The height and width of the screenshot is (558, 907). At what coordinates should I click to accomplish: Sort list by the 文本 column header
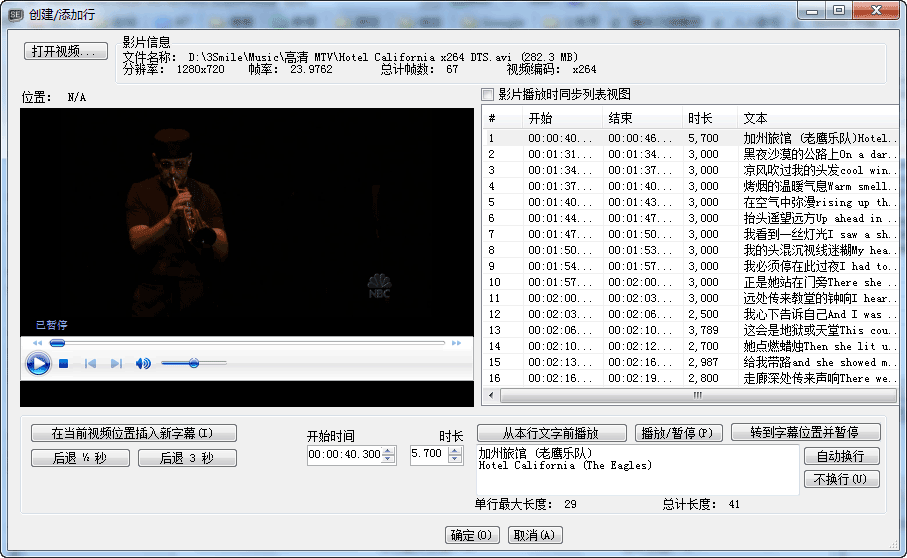(x=818, y=119)
